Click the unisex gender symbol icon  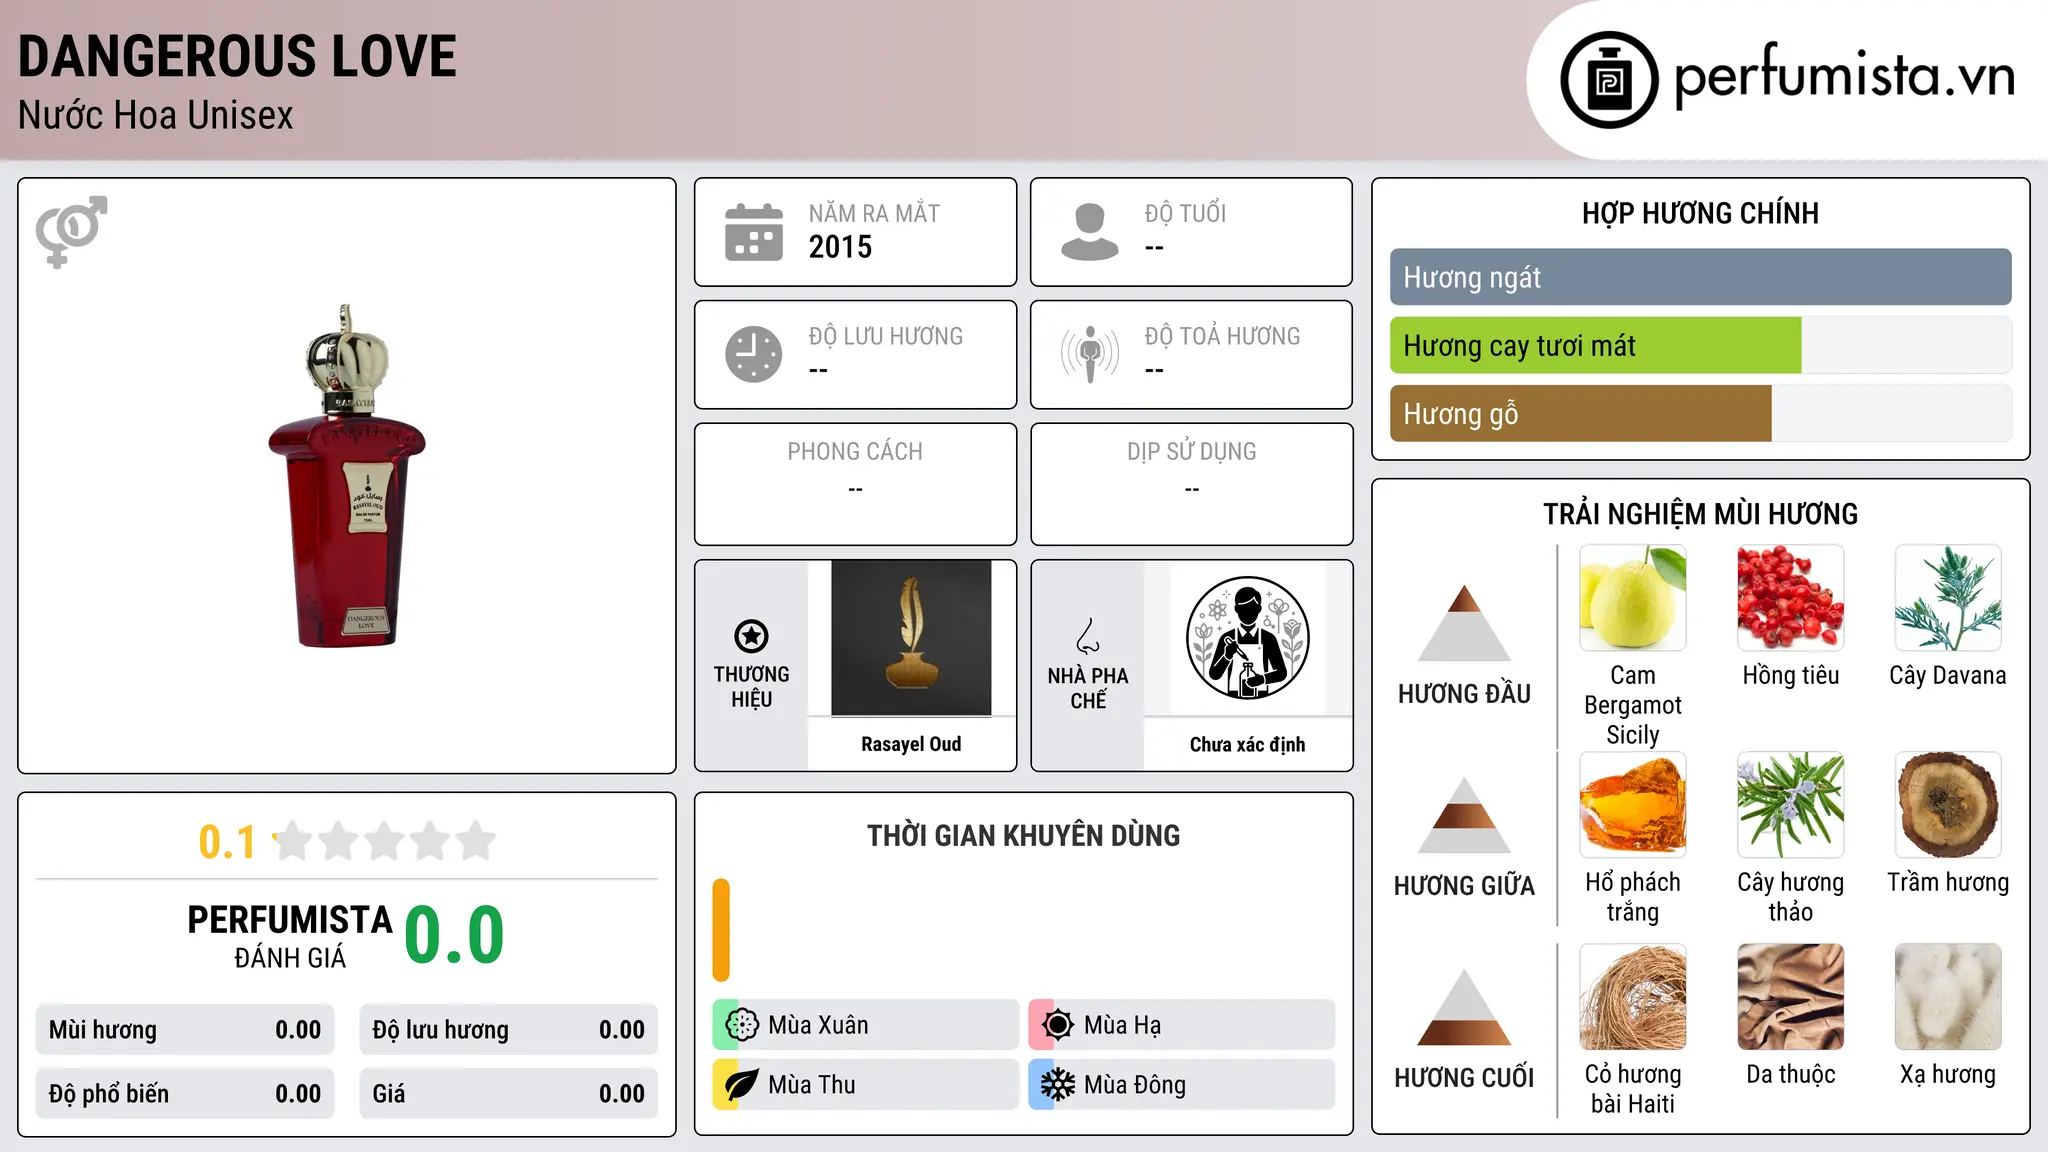[x=71, y=232]
